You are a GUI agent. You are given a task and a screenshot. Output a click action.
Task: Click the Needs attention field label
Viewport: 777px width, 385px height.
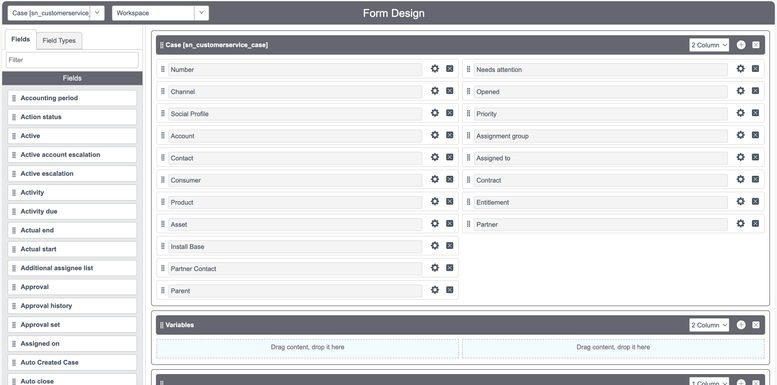[499, 69]
